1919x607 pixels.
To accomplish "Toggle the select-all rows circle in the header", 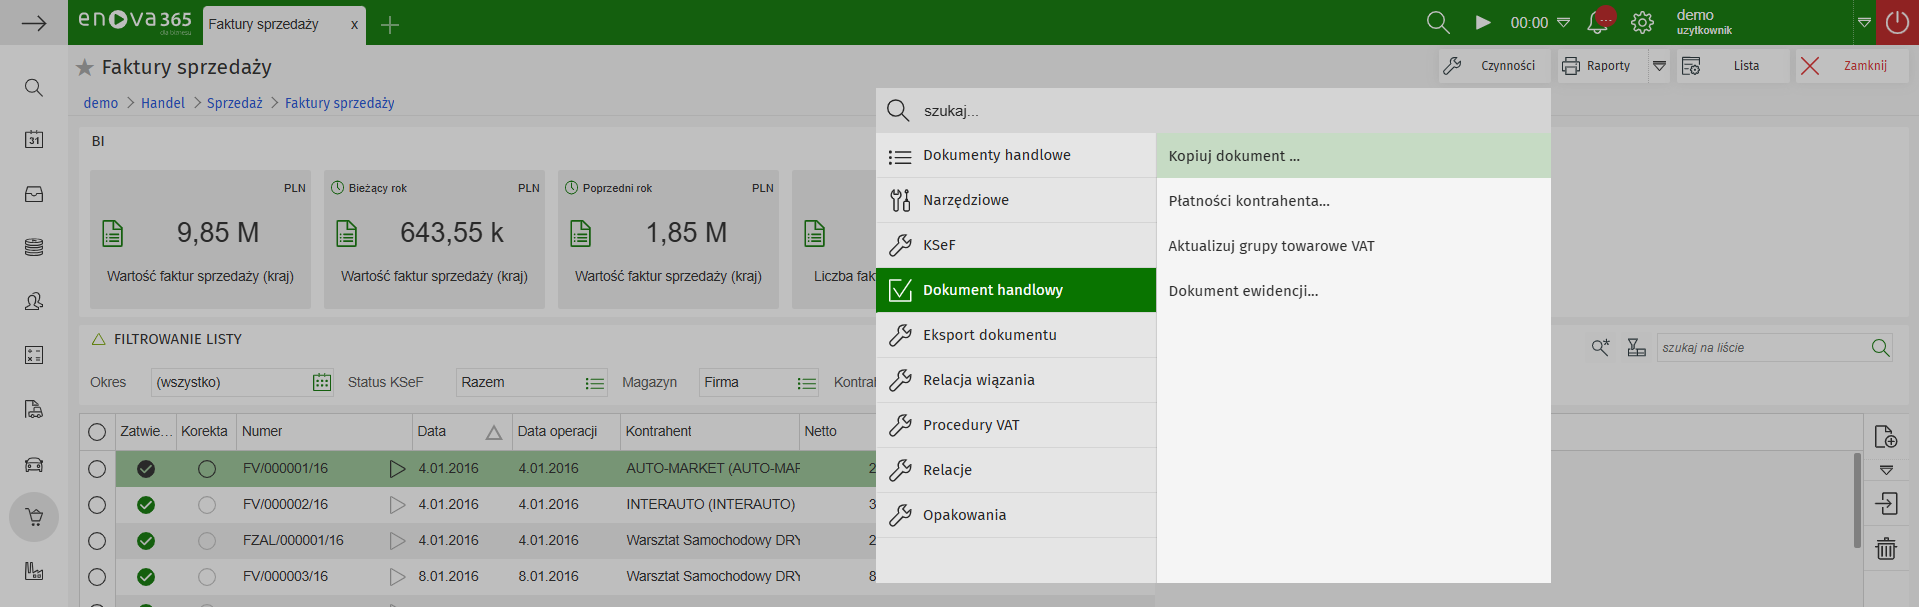I will [97, 432].
